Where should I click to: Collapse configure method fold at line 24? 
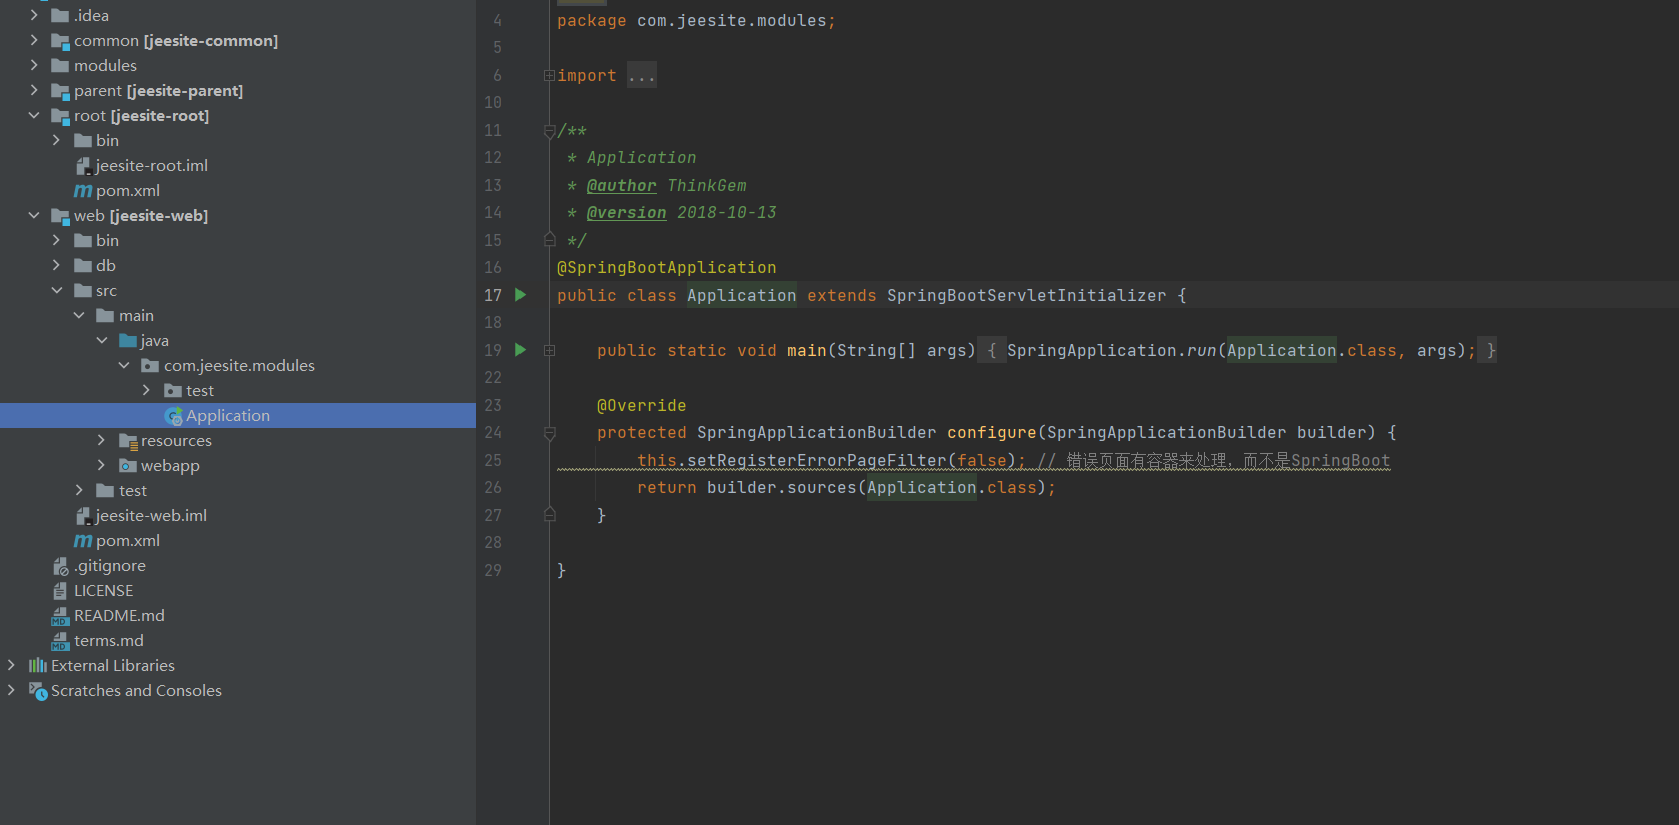pyautogui.click(x=549, y=433)
